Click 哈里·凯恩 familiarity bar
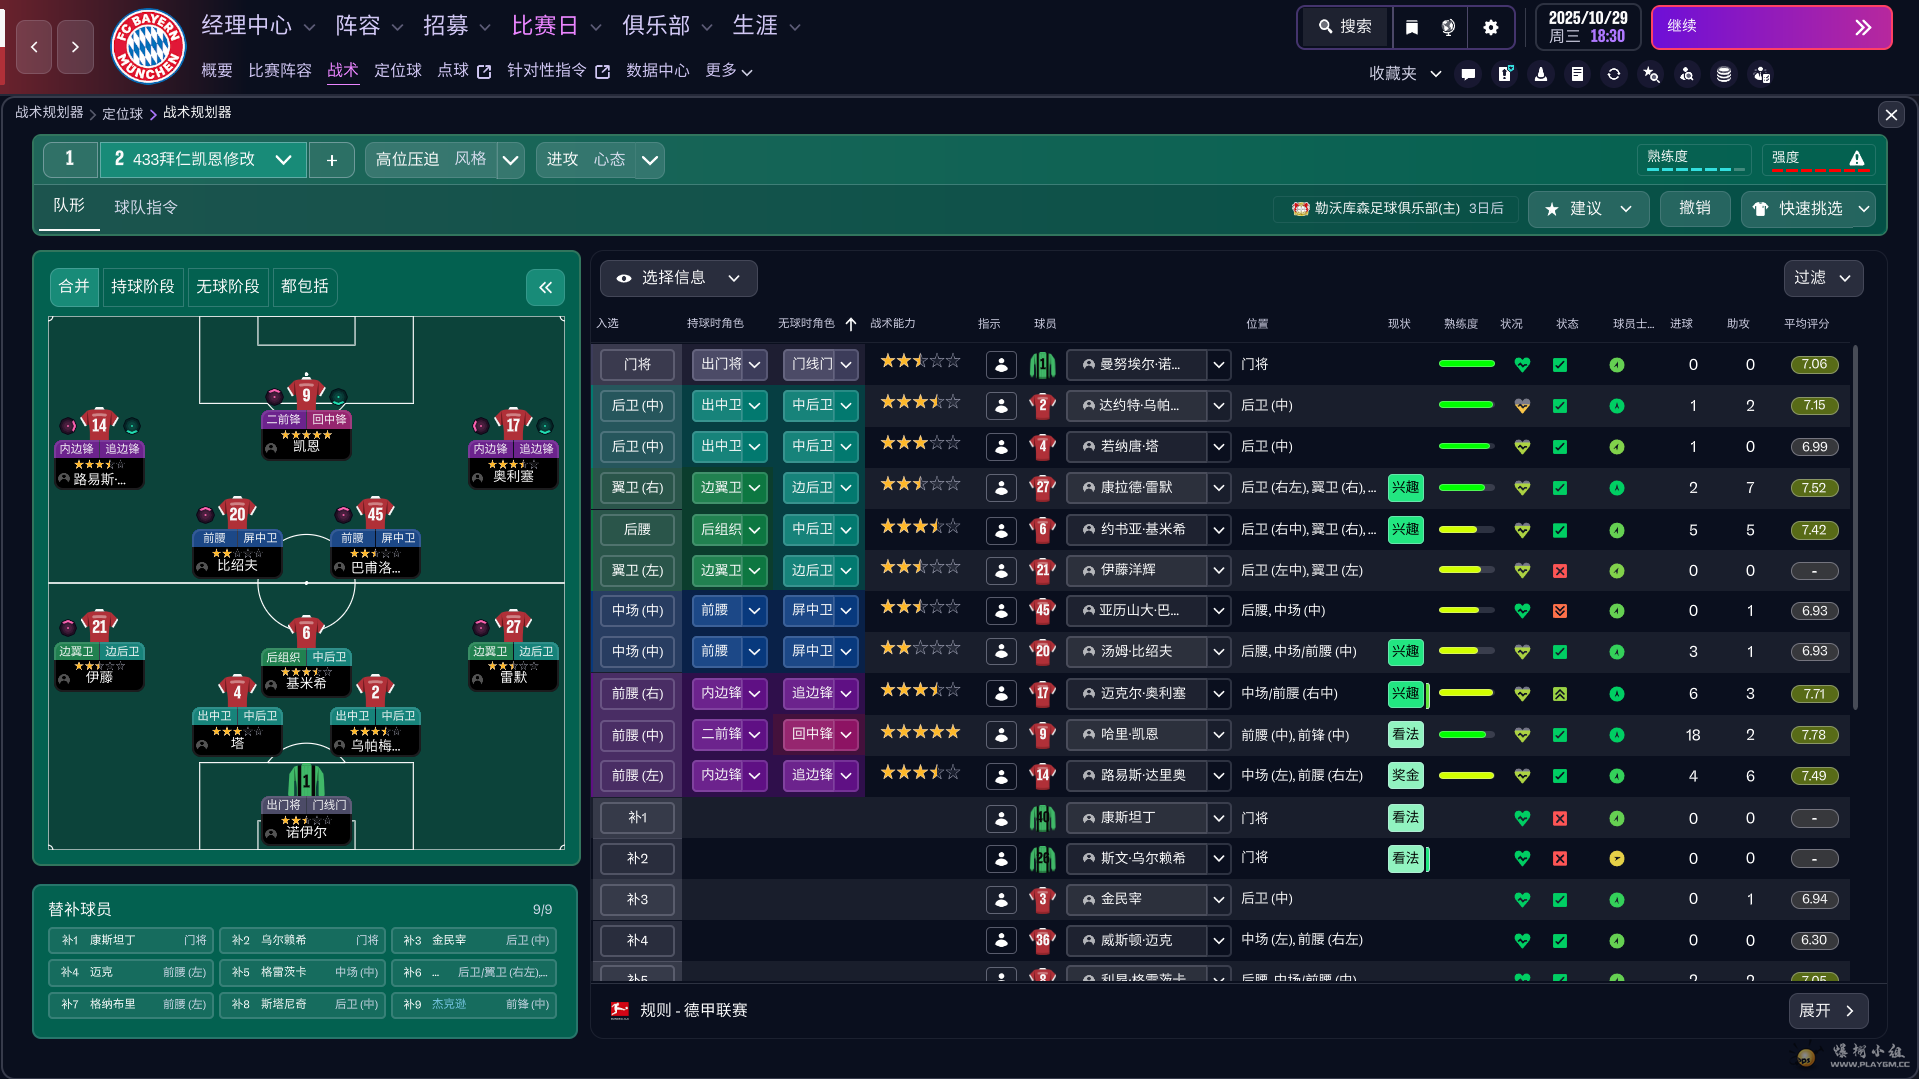 (1466, 735)
